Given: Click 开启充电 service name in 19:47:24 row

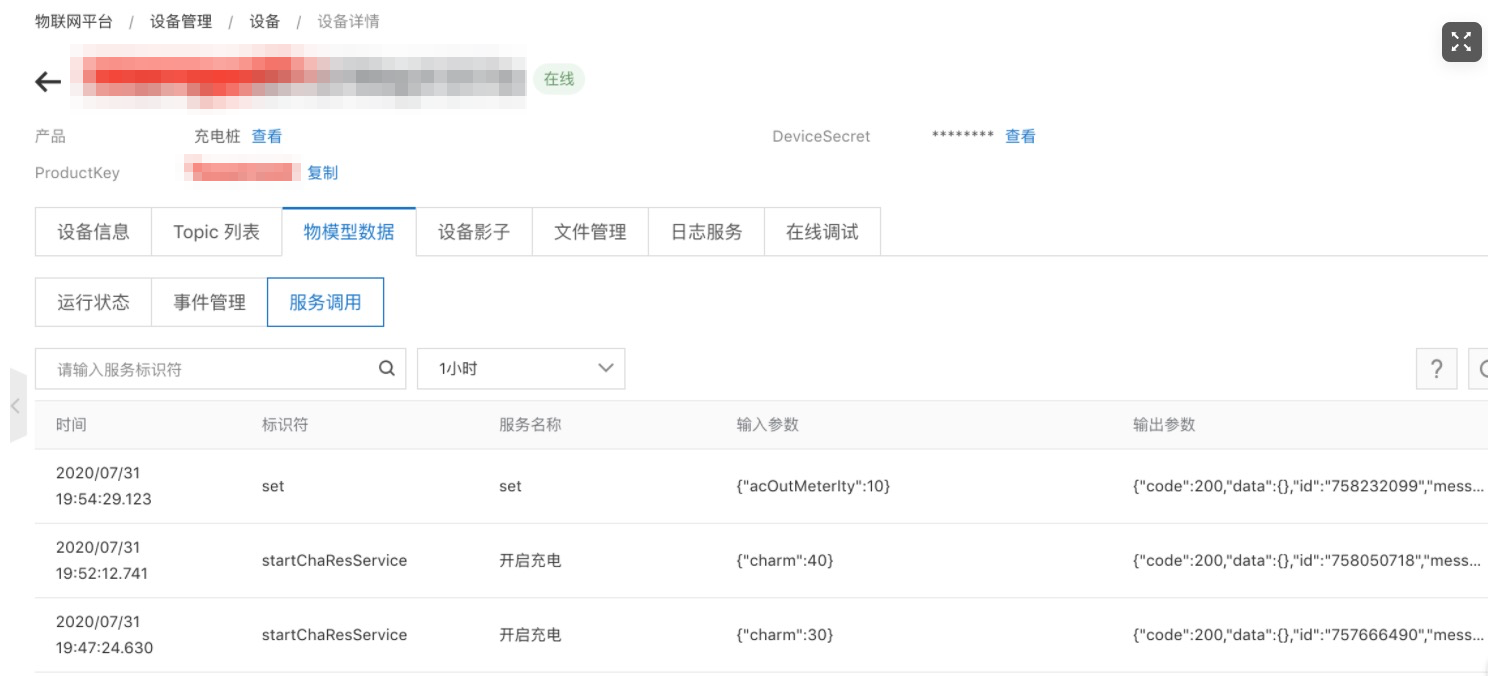Looking at the screenshot, I should click(530, 634).
